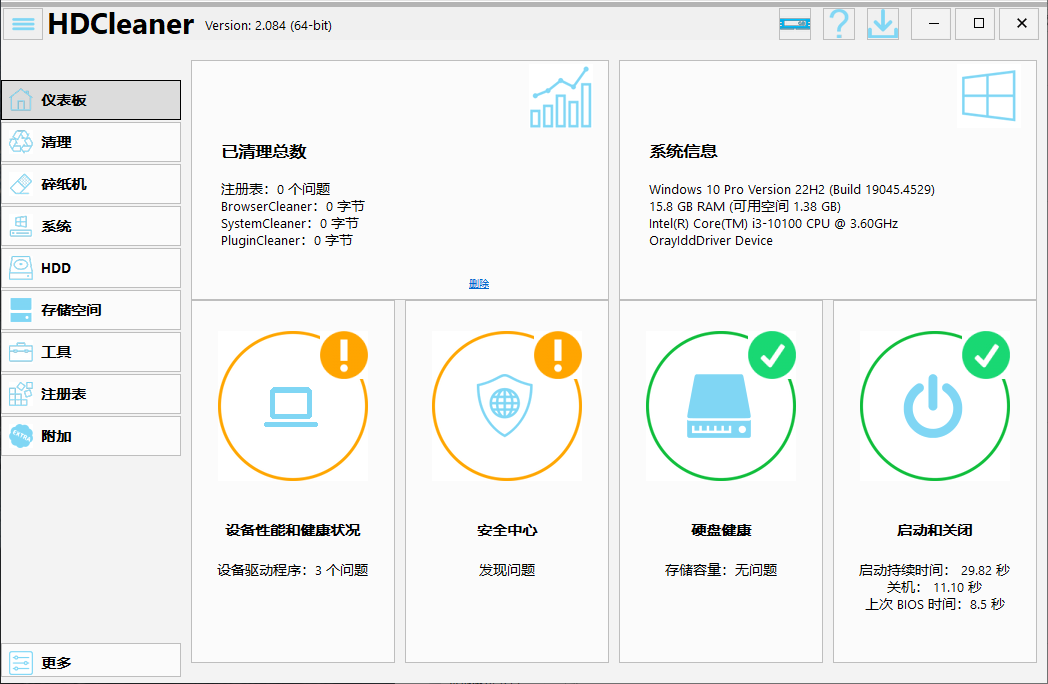Viewport: 1048px width, 684px height.
Task: Open the hamburger menu
Action: click(23, 24)
